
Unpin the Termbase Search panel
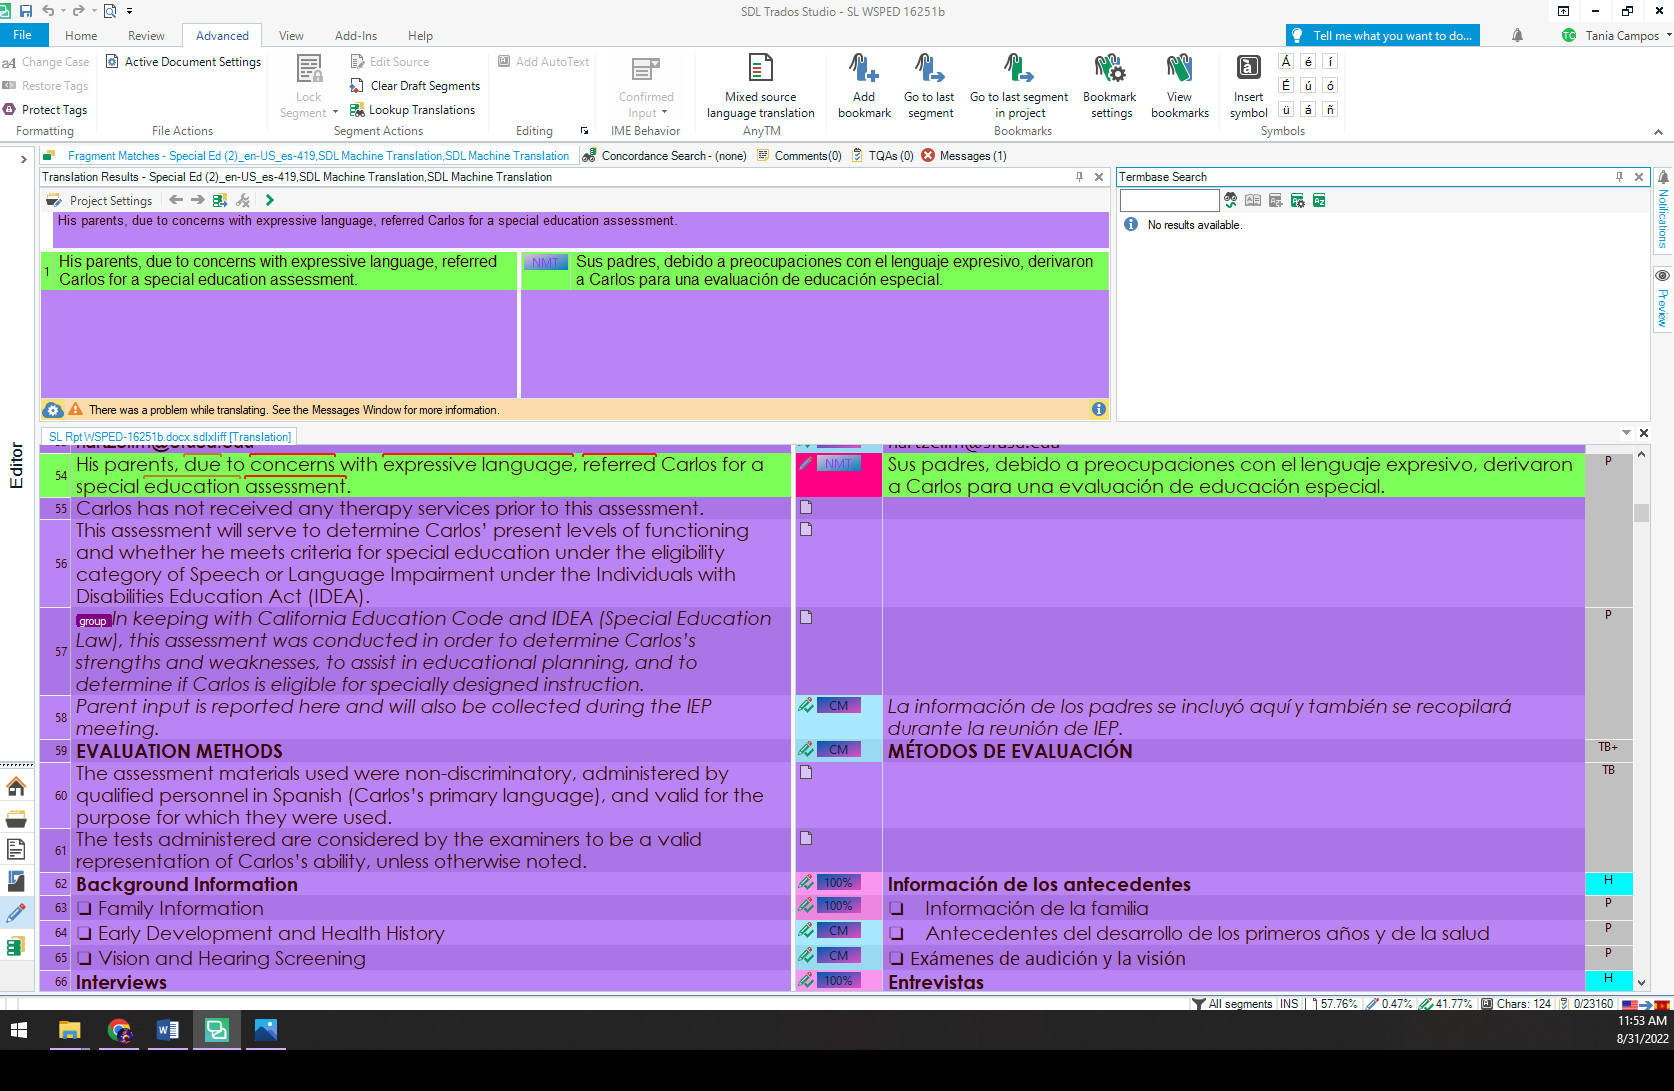pos(1620,176)
